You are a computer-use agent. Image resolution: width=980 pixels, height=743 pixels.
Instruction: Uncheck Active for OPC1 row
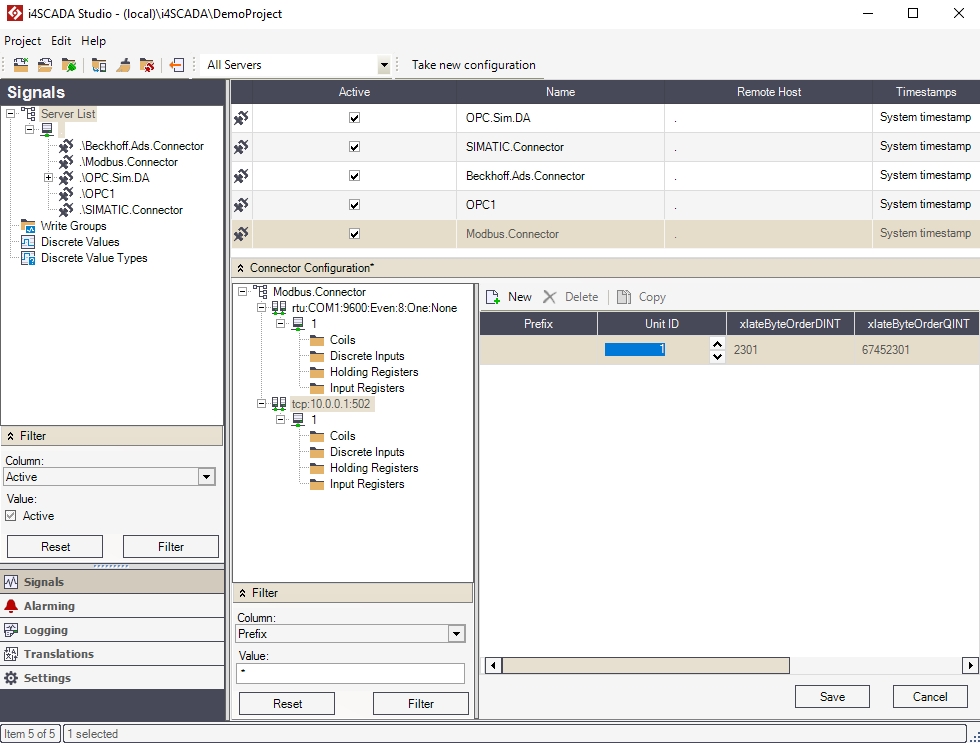click(x=354, y=205)
